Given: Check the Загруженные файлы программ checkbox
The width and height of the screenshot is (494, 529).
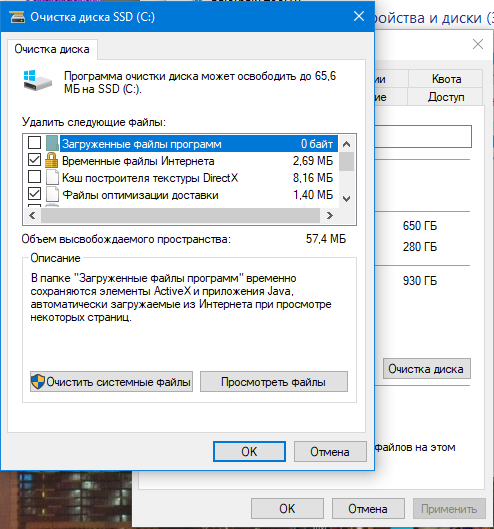Looking at the screenshot, I should pyautogui.click(x=34, y=143).
